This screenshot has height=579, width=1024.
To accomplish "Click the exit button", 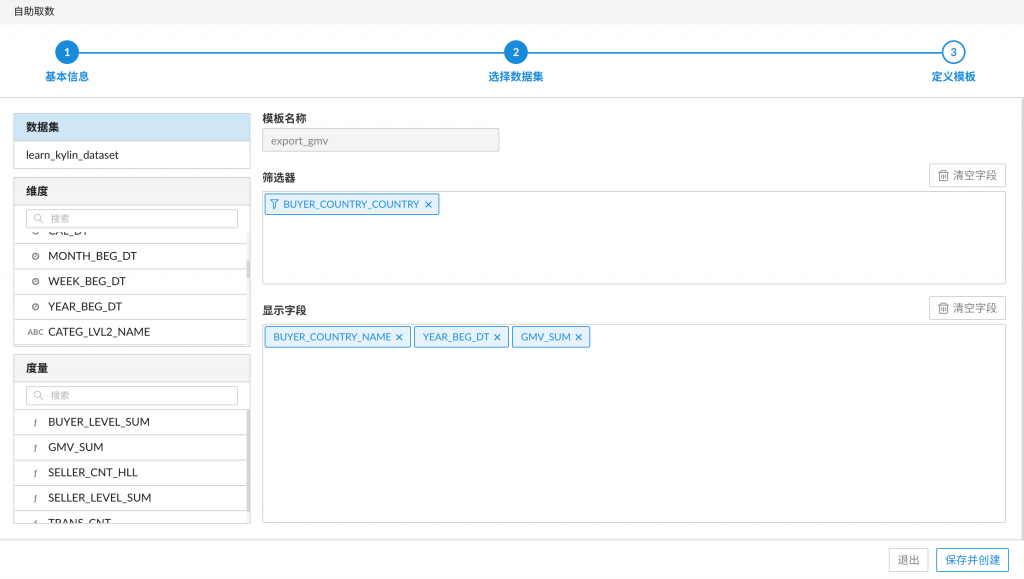I will pyautogui.click(x=908, y=560).
